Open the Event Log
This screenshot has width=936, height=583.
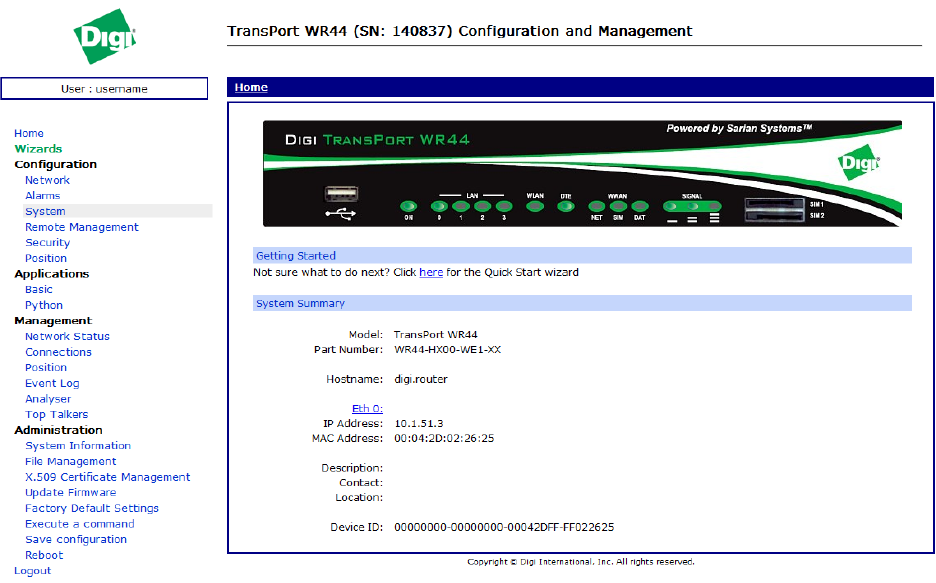tap(52, 383)
